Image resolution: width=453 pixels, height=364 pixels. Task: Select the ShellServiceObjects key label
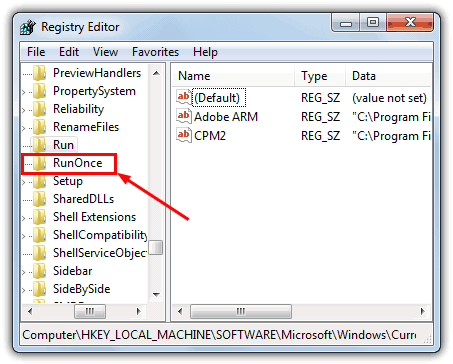pos(100,253)
